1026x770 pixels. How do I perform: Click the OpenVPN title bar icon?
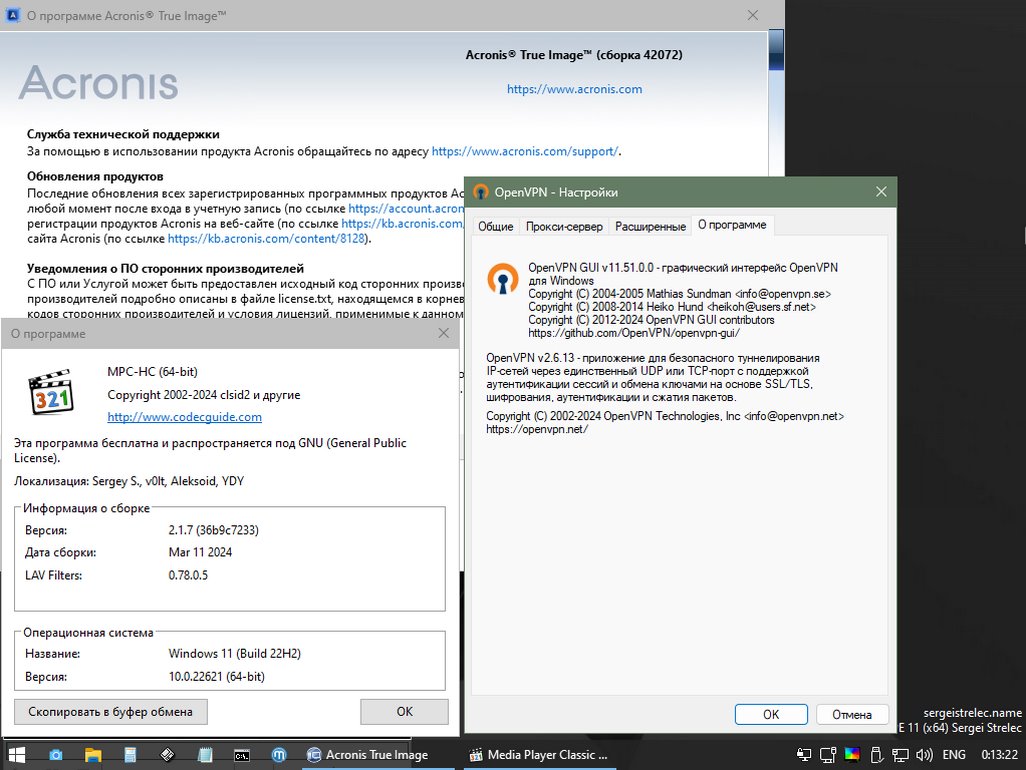[481, 192]
